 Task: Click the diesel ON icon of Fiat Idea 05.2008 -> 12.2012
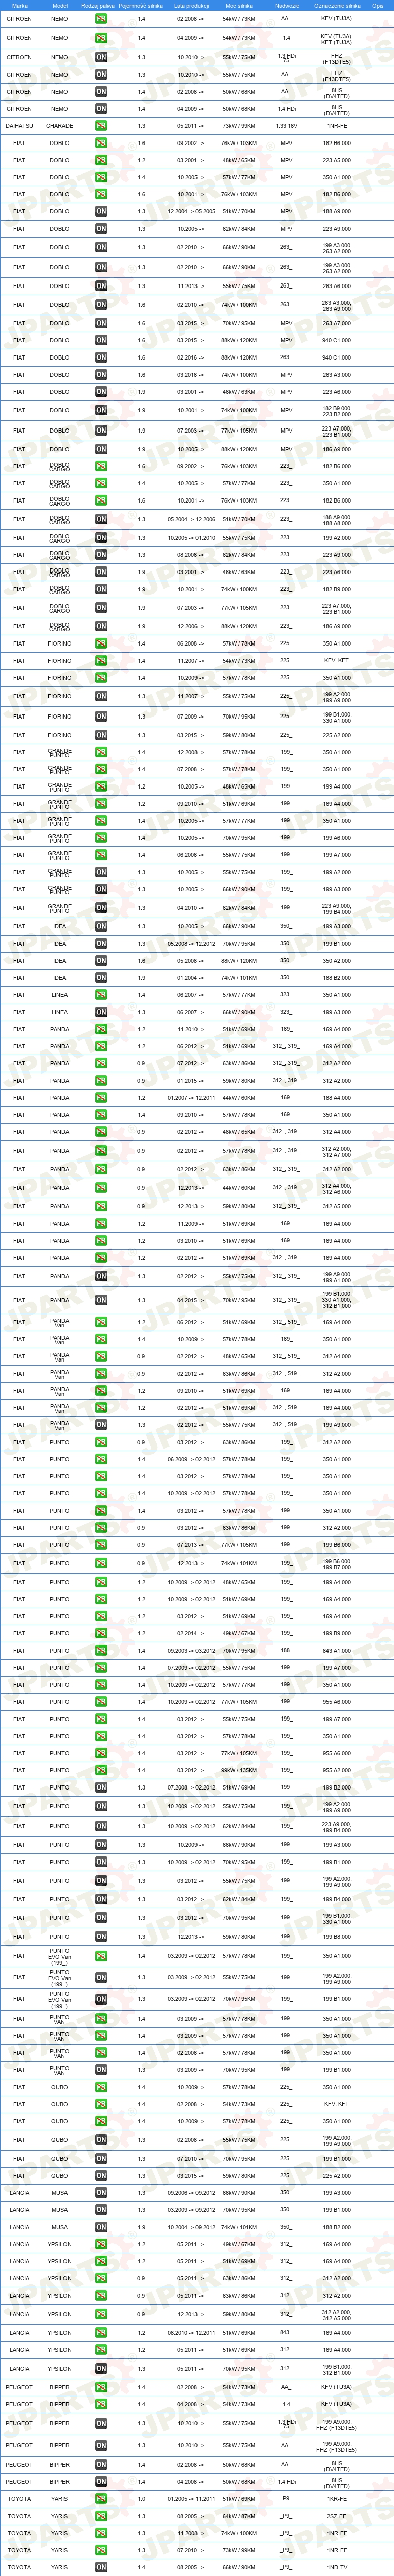pyautogui.click(x=101, y=943)
